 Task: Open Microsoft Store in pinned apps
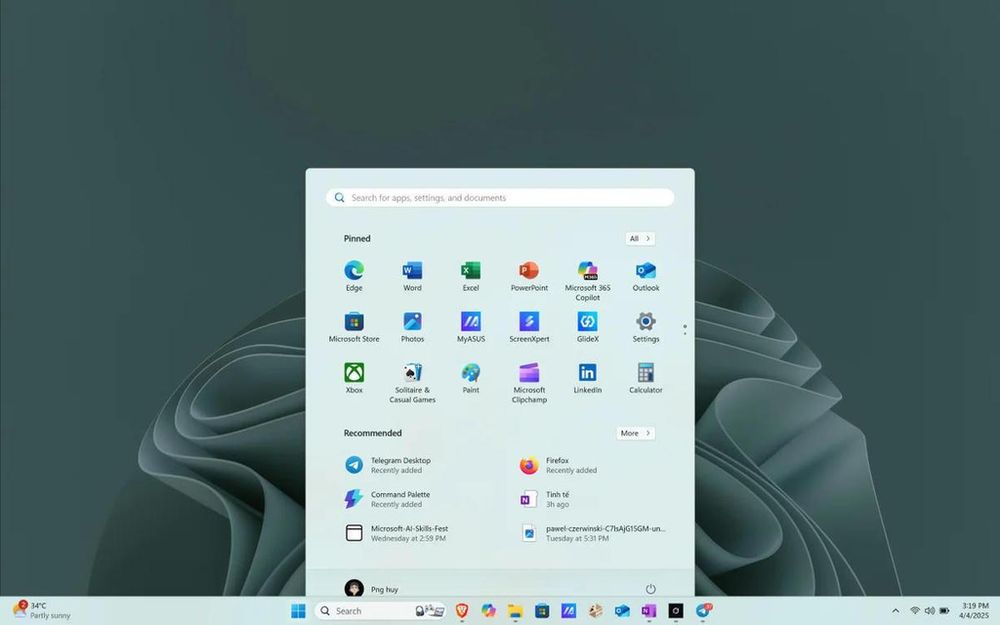point(354,327)
